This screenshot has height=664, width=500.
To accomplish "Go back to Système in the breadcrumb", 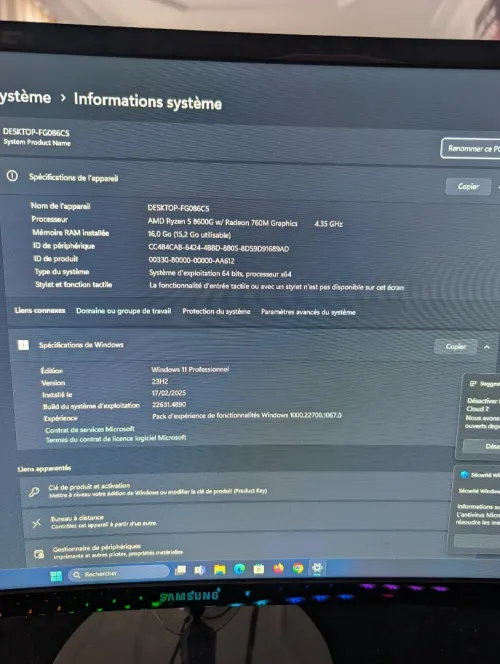I will coord(25,97).
